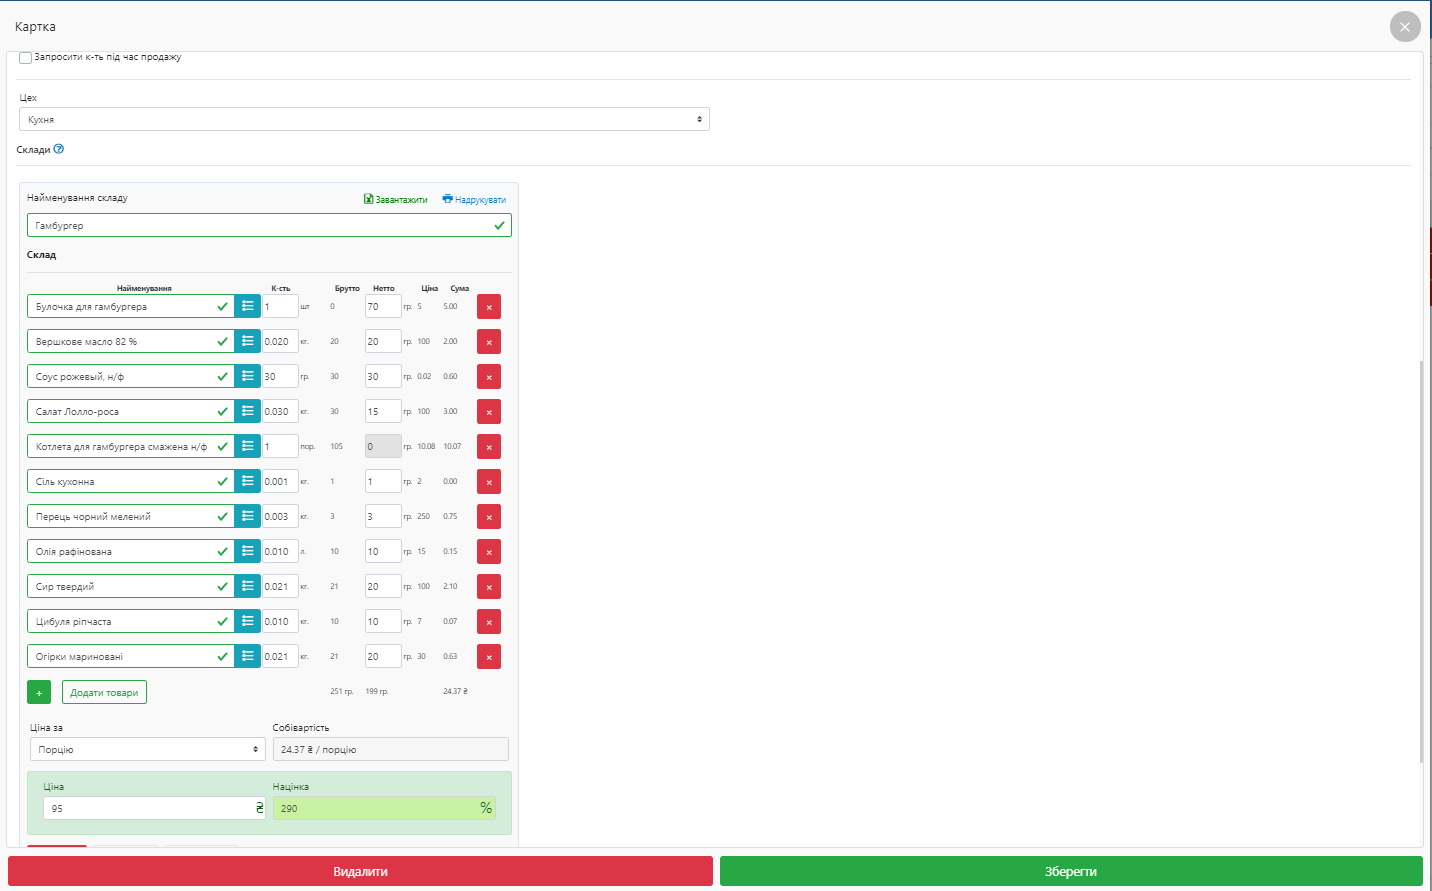Remove the Салат Лолло-роса ingredient row
Image resolution: width=1432 pixels, height=891 pixels.
tap(489, 412)
